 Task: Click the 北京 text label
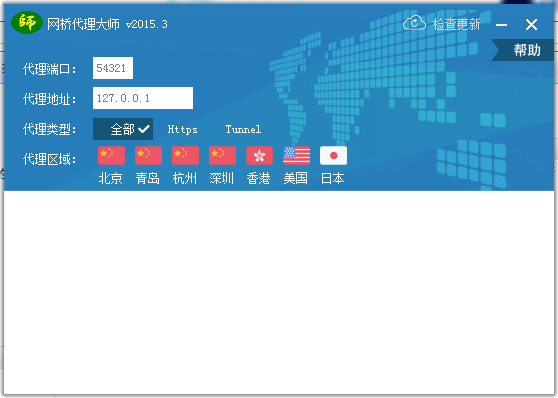point(111,178)
